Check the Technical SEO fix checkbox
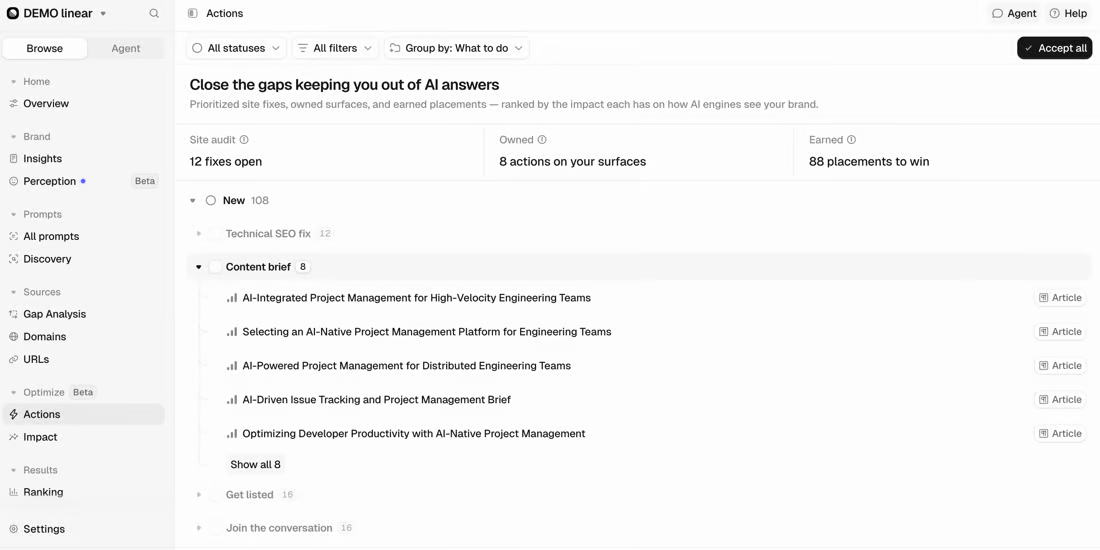The height and width of the screenshot is (550, 1100). 215,234
